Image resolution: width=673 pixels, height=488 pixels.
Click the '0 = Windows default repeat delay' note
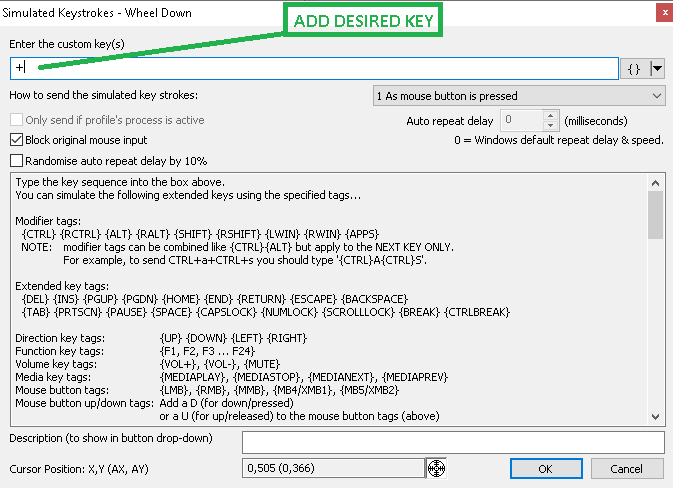point(559,140)
